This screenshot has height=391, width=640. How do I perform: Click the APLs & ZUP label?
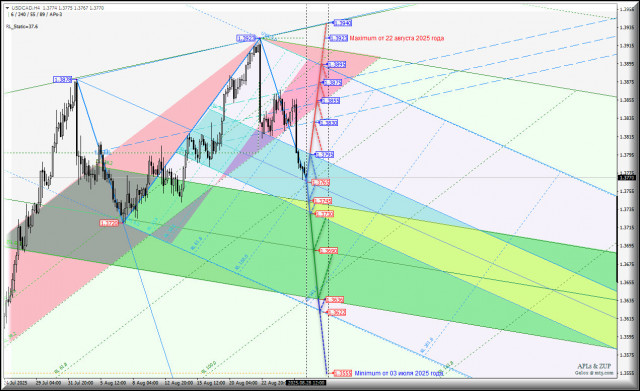pyautogui.click(x=594, y=366)
